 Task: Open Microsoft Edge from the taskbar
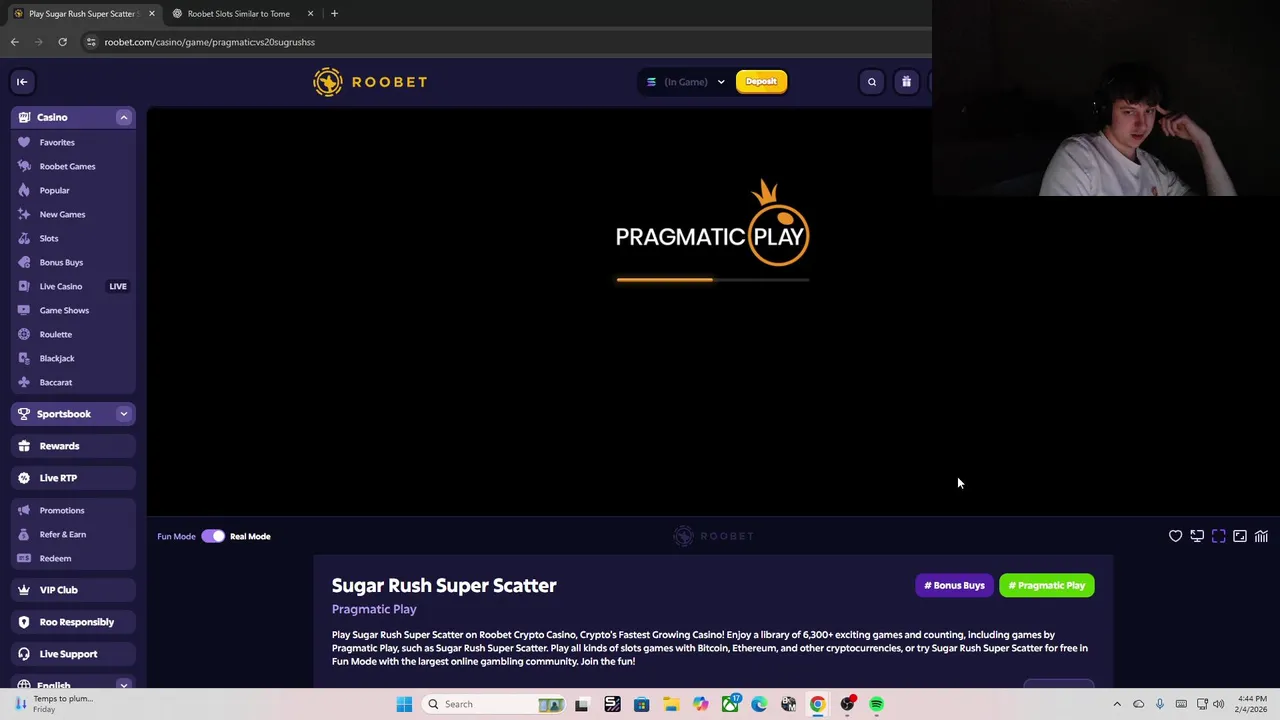759,704
